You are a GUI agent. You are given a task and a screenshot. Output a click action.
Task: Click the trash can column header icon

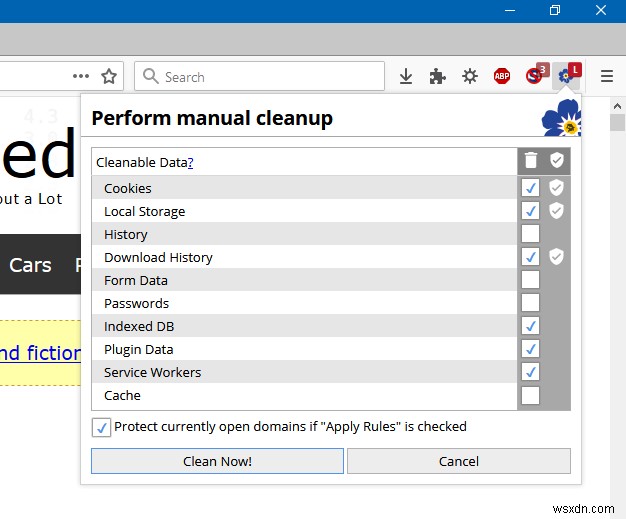pyautogui.click(x=531, y=160)
